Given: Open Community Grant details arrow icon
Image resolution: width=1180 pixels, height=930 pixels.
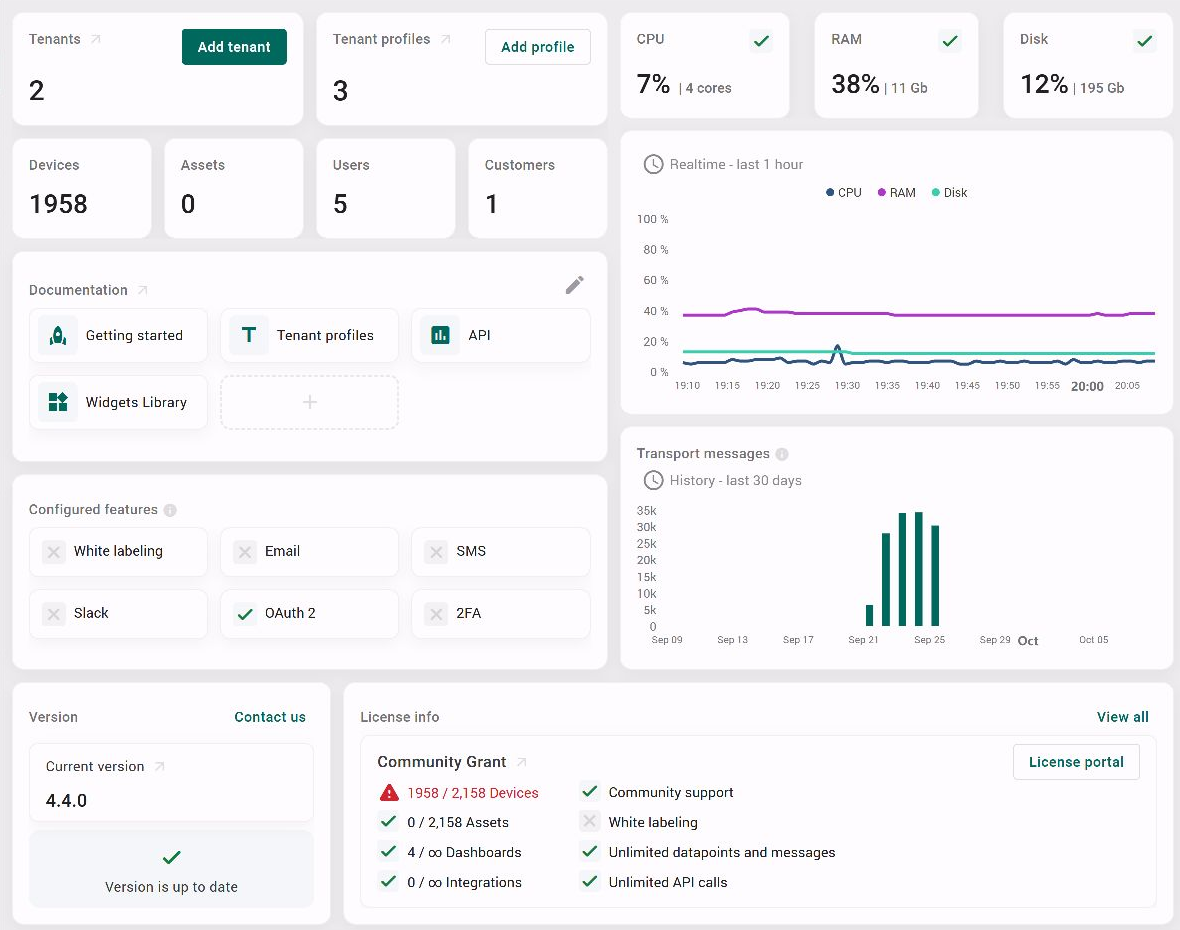Looking at the screenshot, I should [522, 762].
